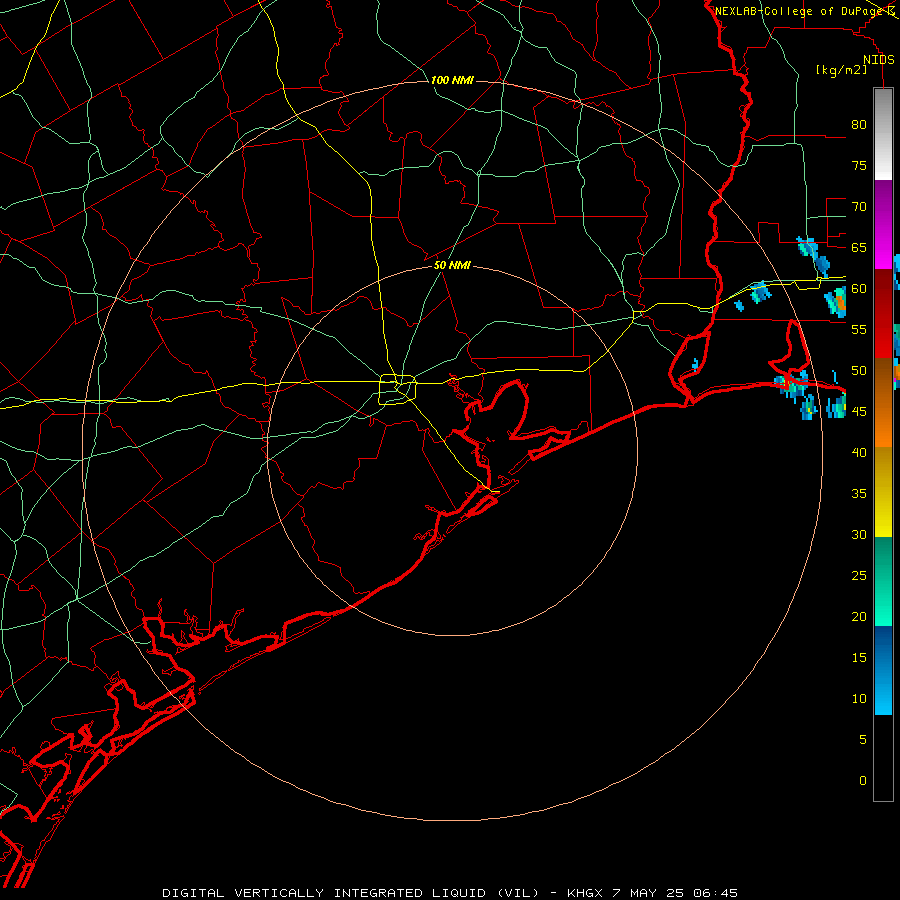Click the scale value 35
The width and height of the screenshot is (900, 900).
coord(859,494)
